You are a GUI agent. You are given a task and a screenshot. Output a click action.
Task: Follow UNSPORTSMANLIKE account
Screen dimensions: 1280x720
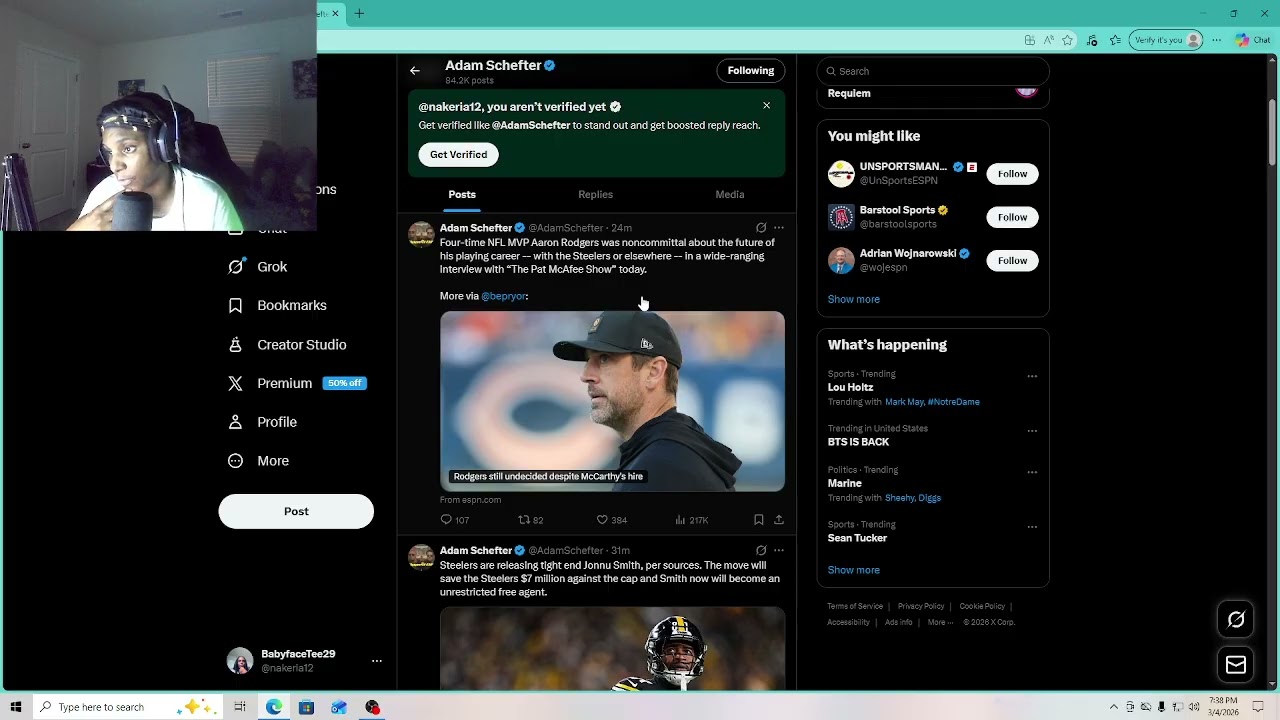(1012, 174)
